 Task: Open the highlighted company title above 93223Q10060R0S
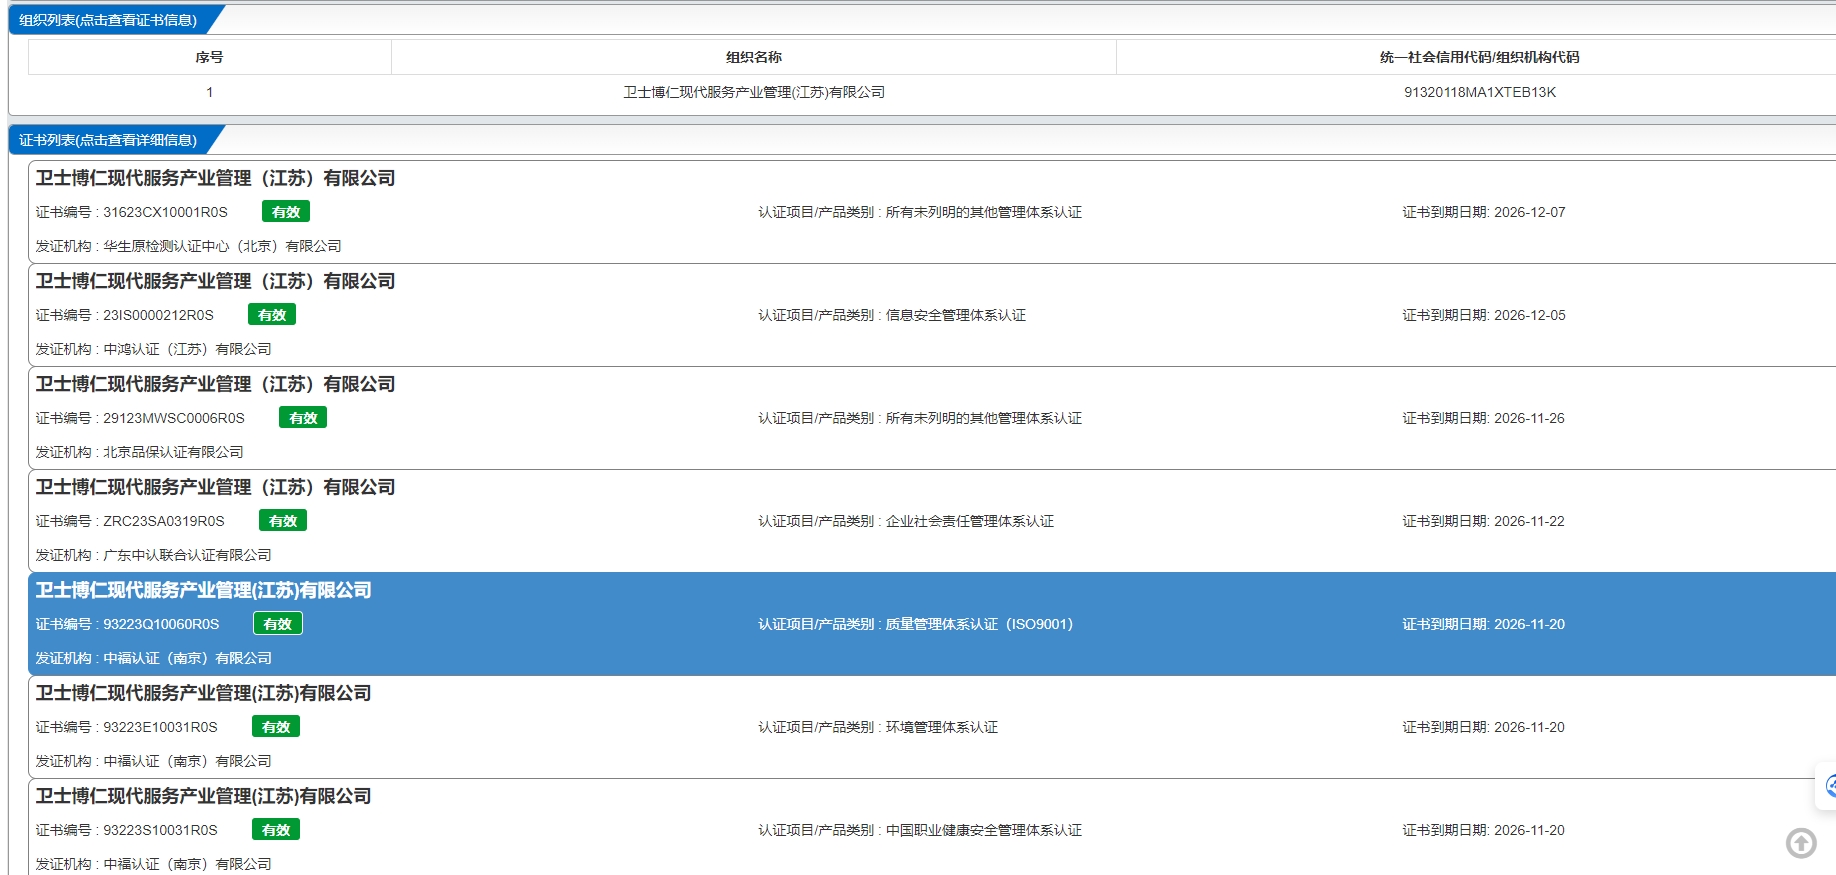click(x=203, y=590)
